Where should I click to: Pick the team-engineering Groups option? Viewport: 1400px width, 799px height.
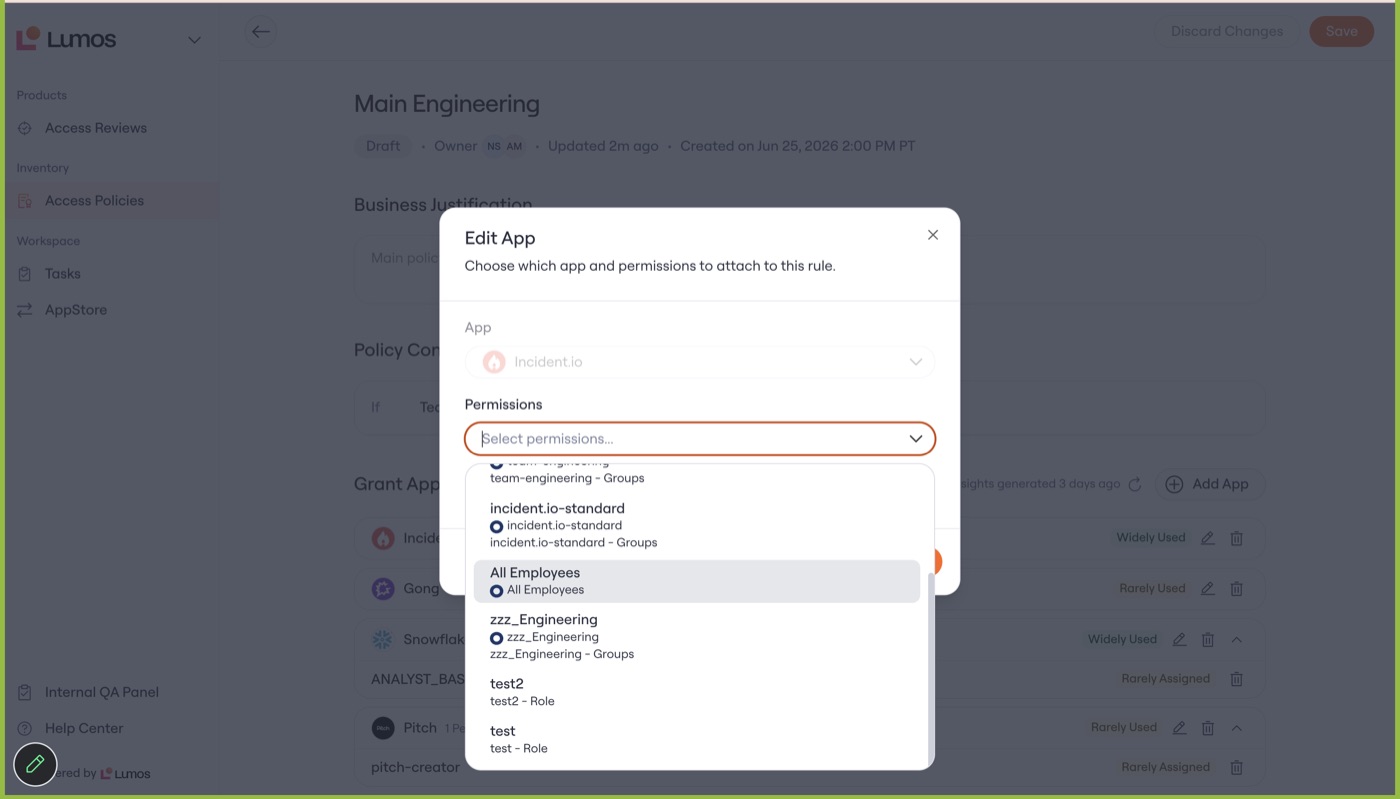(697, 474)
